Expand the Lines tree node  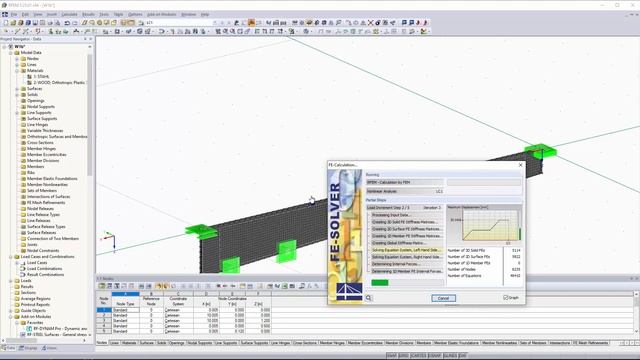coord(17,64)
